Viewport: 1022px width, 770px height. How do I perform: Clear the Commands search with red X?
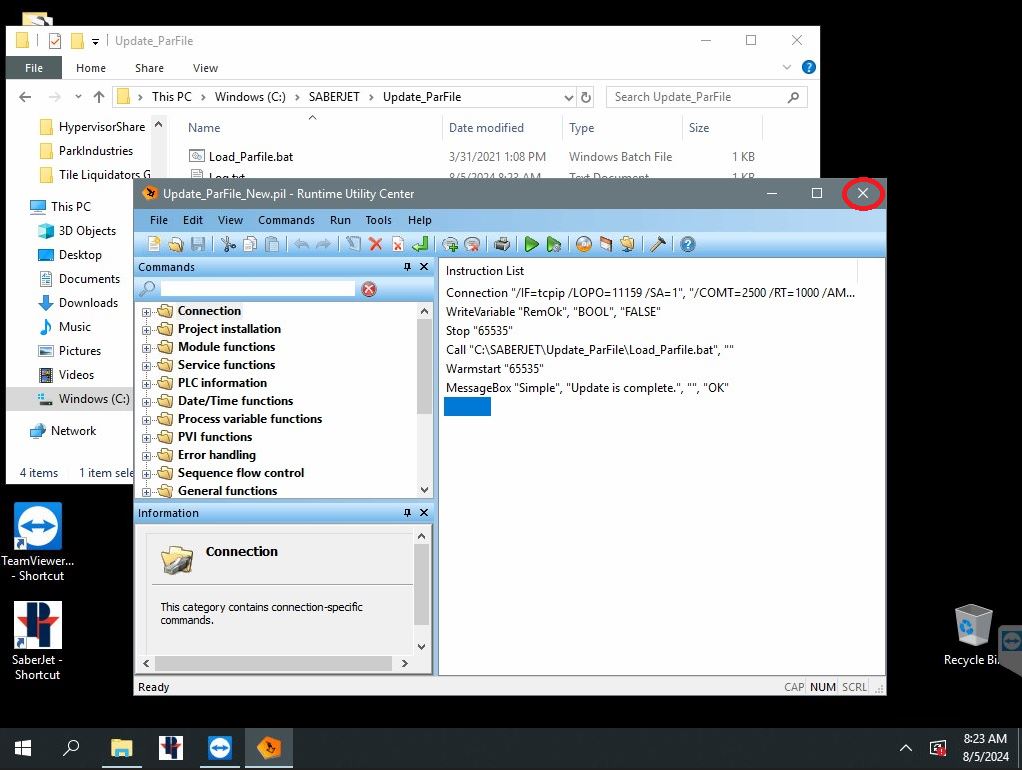click(369, 289)
